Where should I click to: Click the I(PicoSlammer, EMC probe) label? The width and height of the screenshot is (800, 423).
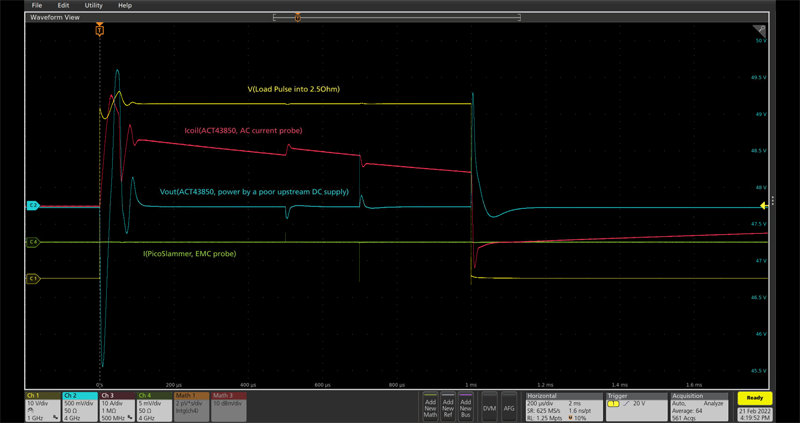click(x=190, y=253)
